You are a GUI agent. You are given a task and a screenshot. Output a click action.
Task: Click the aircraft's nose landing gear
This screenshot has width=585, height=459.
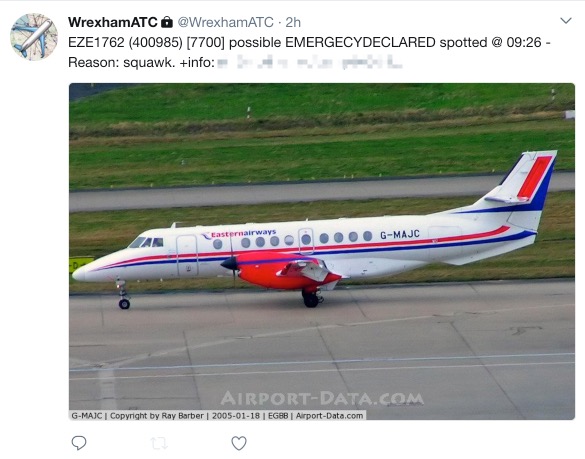tap(123, 295)
